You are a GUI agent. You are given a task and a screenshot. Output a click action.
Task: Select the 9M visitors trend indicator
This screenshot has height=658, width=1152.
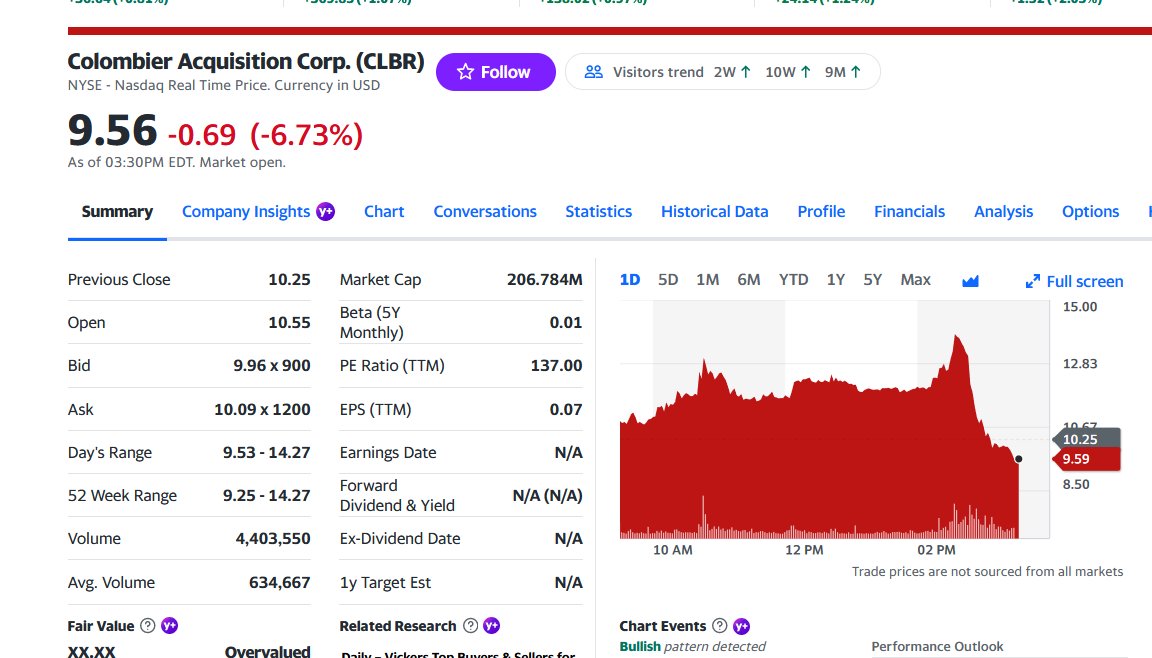pos(843,72)
